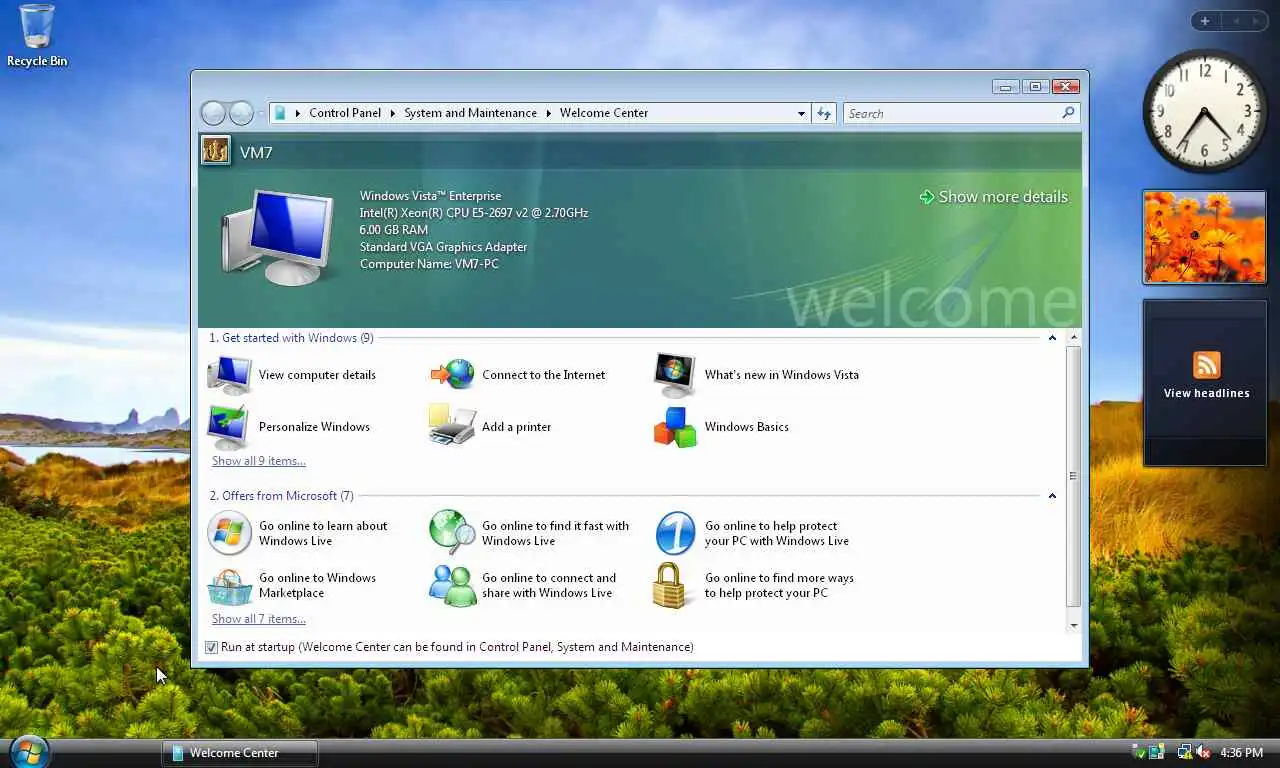
Task: Click Show more details link
Action: pos(993,197)
